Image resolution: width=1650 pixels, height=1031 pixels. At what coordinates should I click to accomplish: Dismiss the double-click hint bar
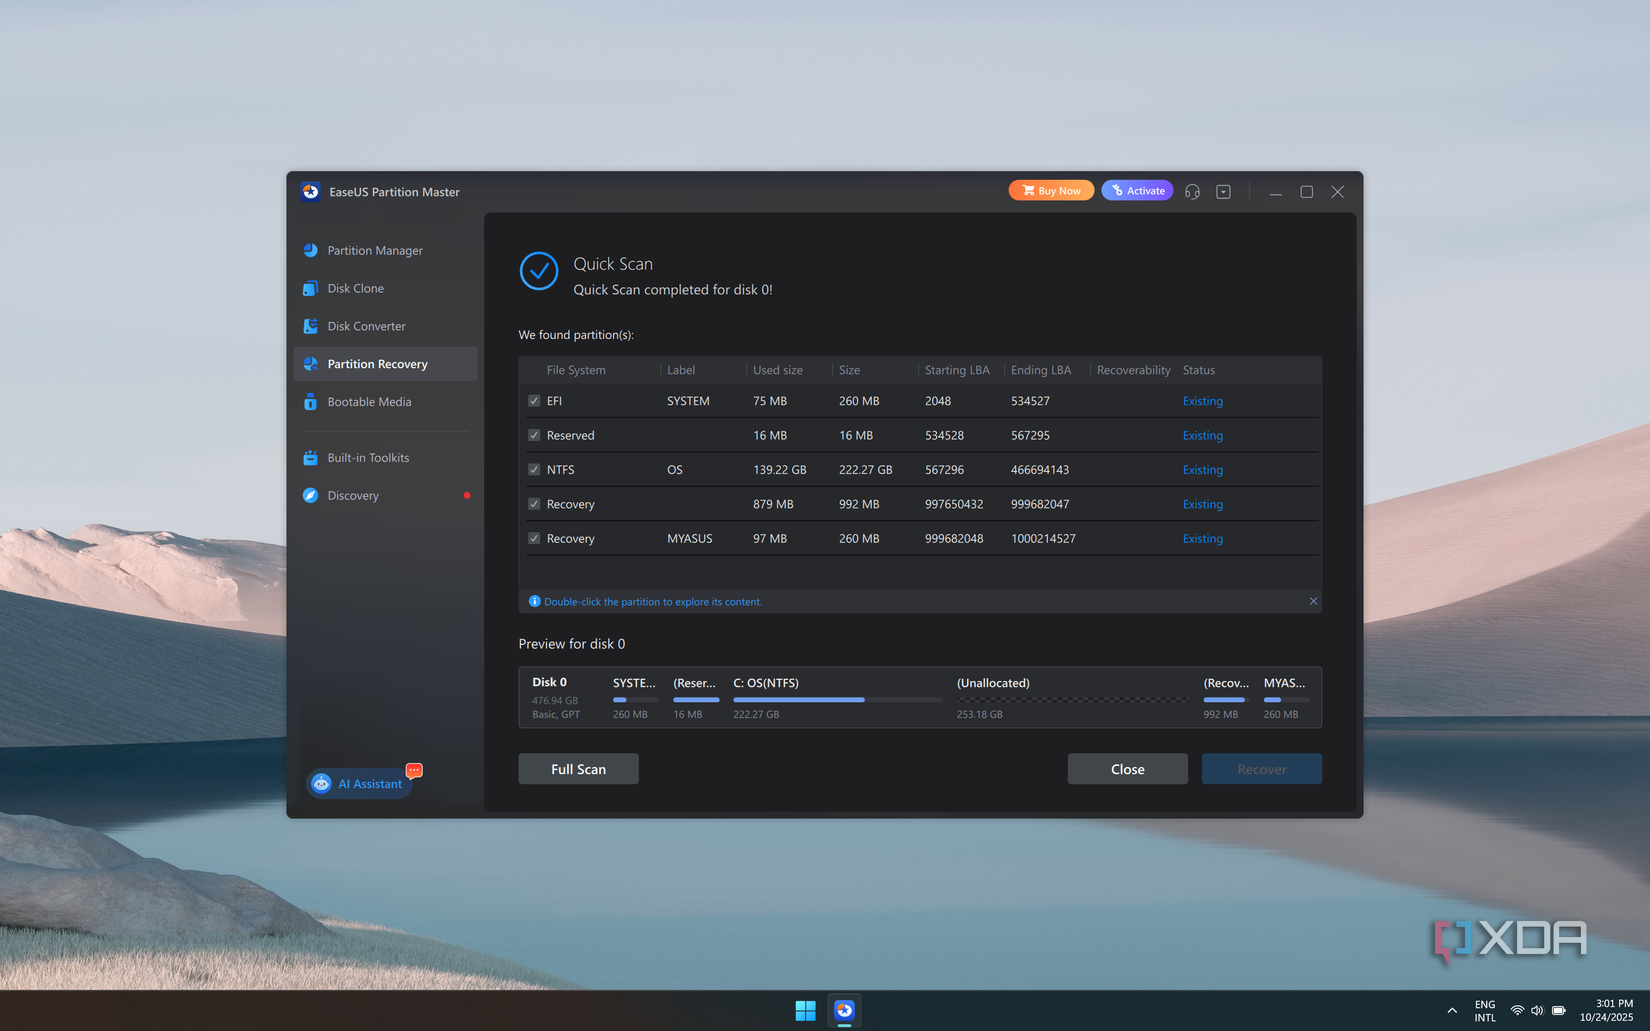[x=1313, y=601]
